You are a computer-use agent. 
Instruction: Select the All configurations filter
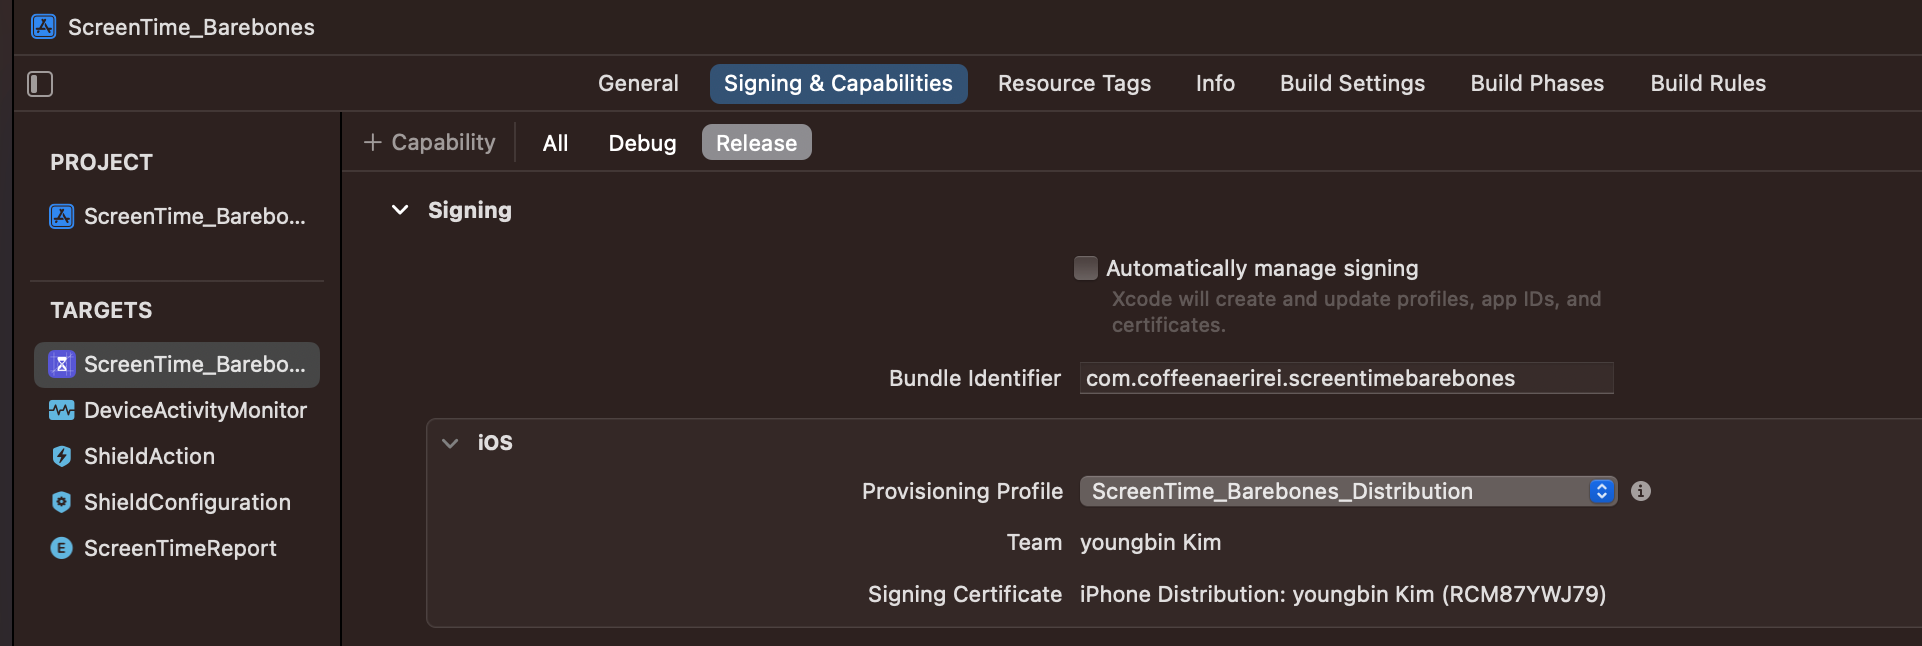point(555,143)
